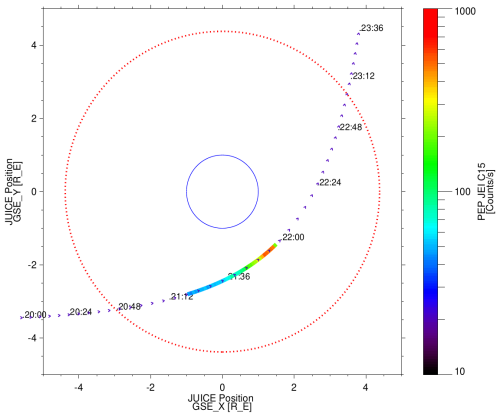Click the colorbar 100 tick label

[x=462, y=192]
